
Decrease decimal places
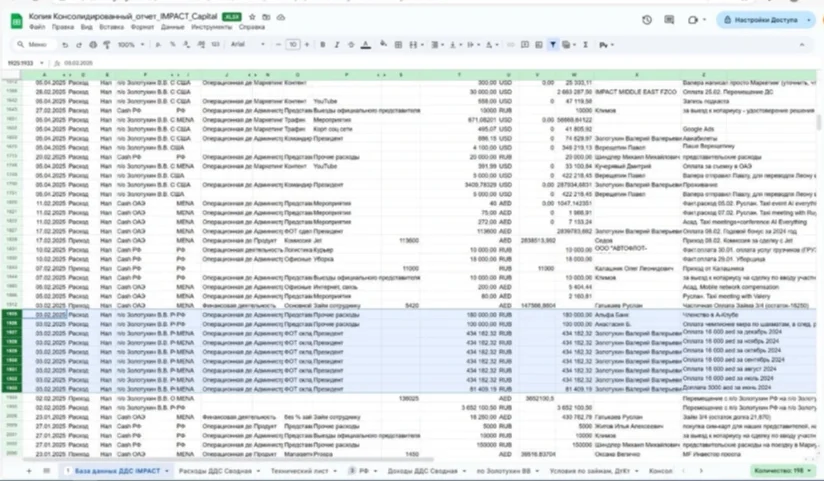186,45
